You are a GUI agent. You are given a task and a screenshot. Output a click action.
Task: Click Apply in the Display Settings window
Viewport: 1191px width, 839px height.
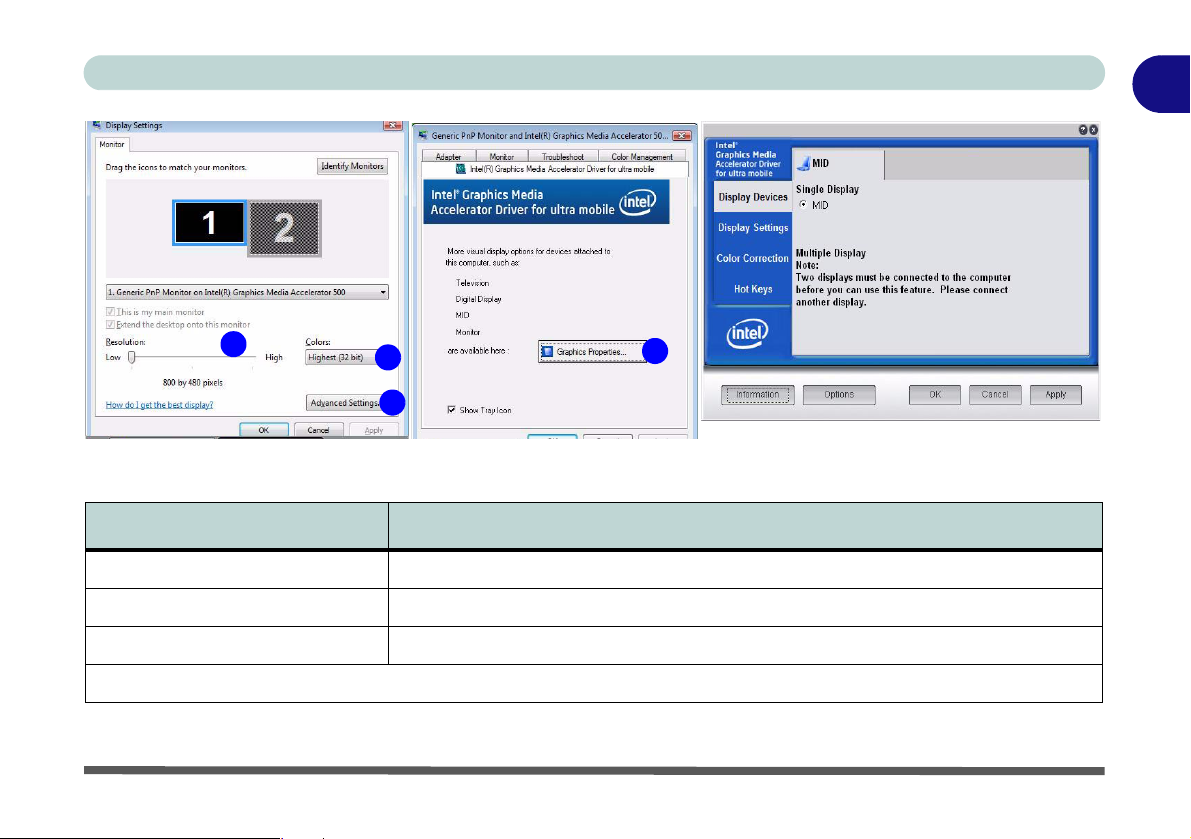374,431
